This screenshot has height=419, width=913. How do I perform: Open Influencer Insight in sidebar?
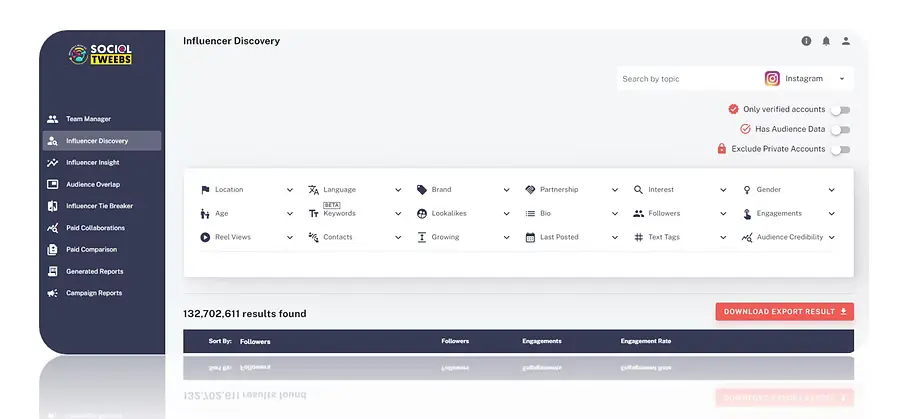[92, 162]
